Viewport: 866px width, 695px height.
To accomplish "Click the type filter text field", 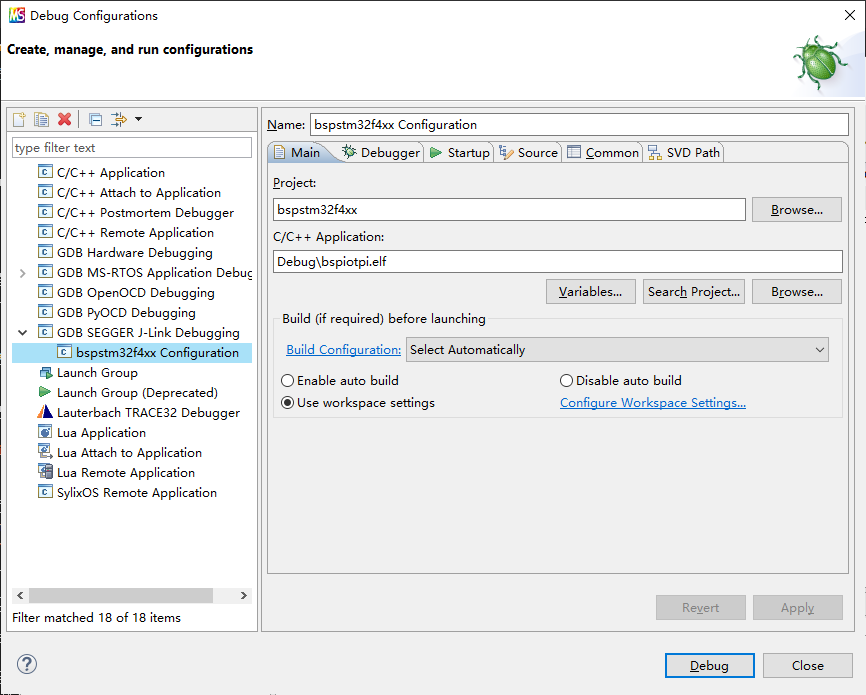I will tap(131, 147).
